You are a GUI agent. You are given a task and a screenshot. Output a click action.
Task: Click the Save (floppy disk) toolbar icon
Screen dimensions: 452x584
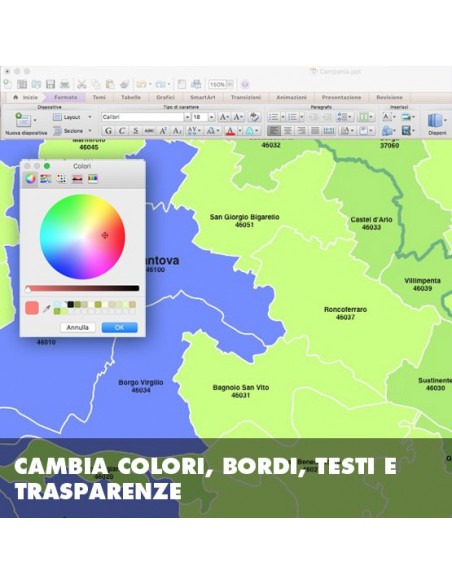click(x=50, y=85)
